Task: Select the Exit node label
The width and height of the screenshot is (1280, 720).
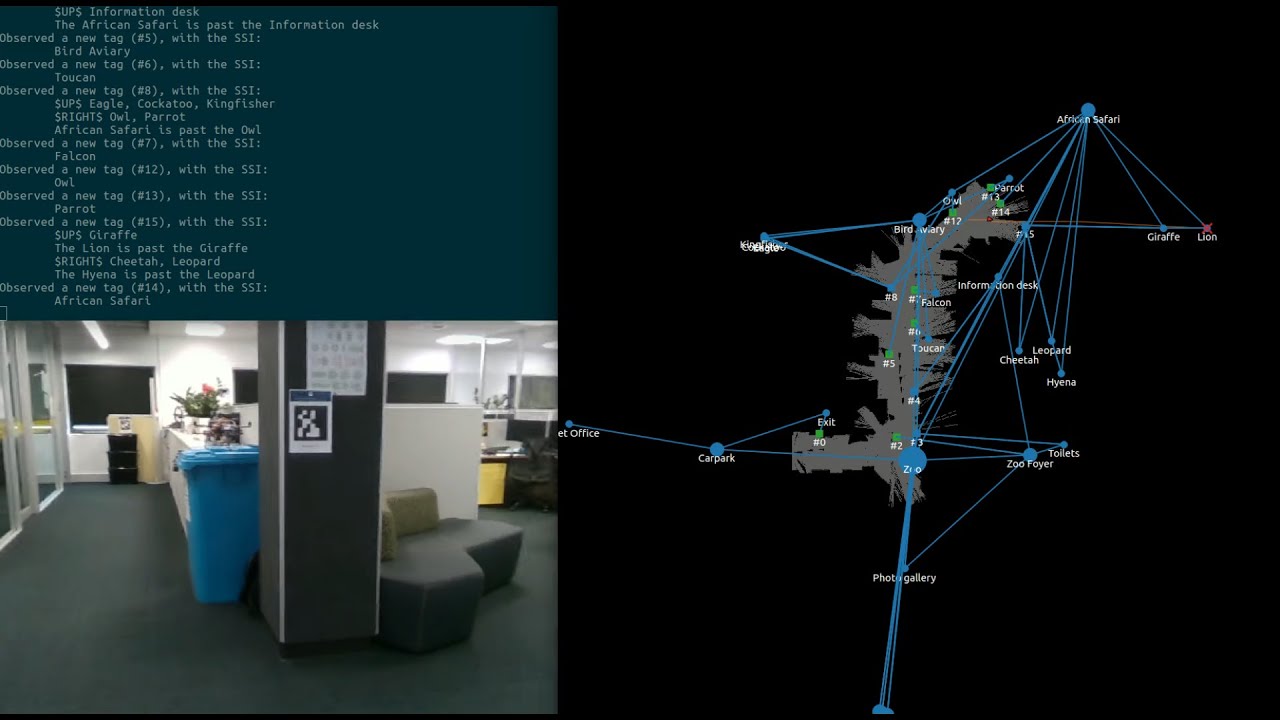Action: [825, 422]
